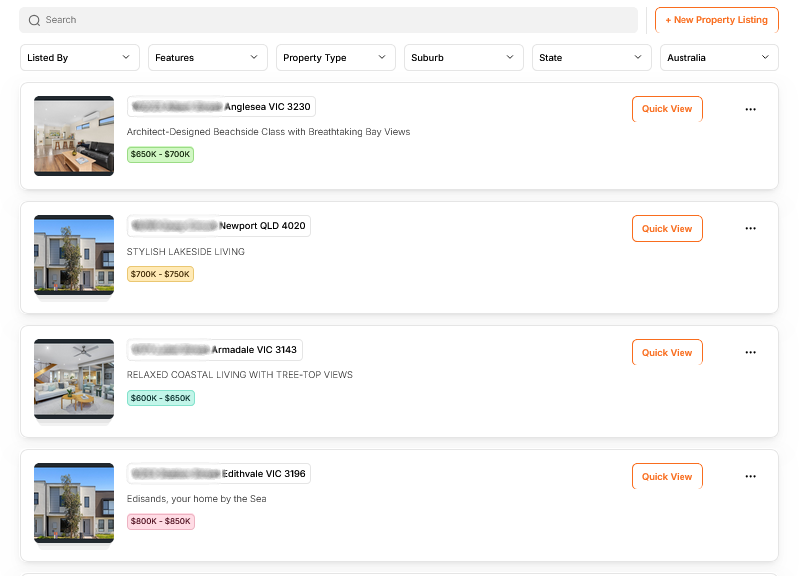Select the State dropdown
800x576 pixels.
click(x=592, y=58)
